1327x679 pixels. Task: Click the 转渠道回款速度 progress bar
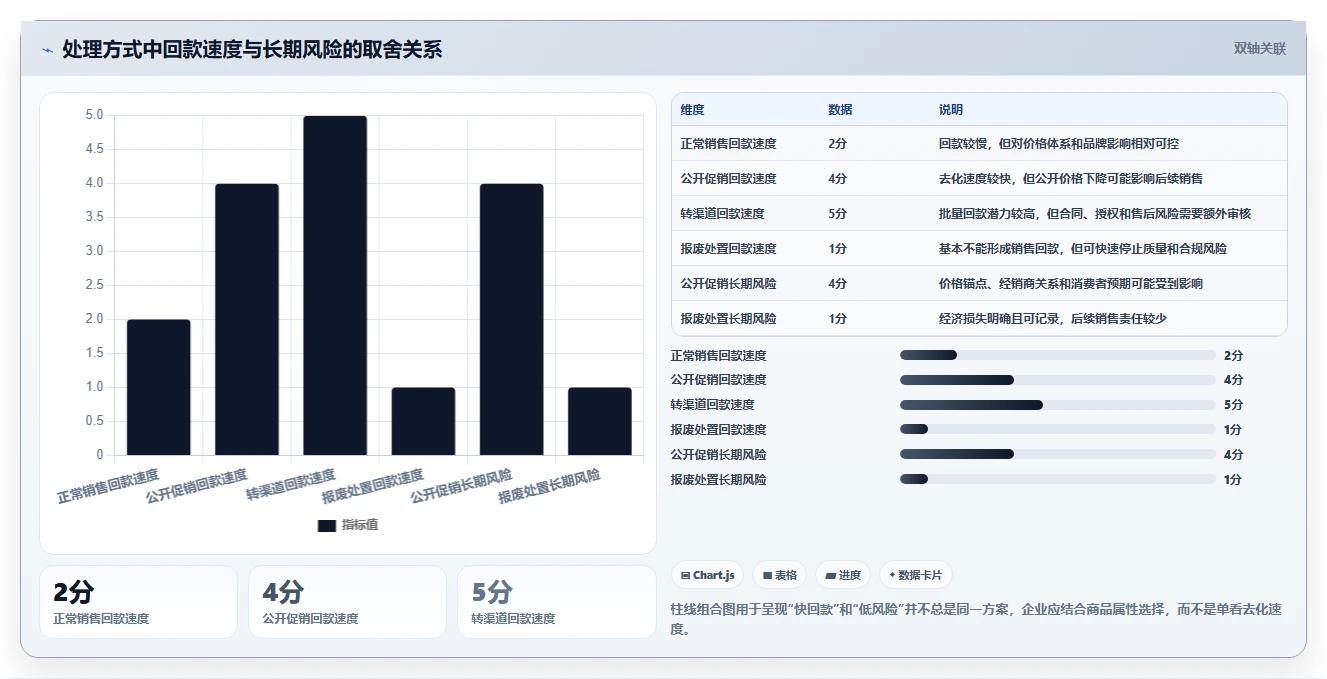click(1058, 405)
